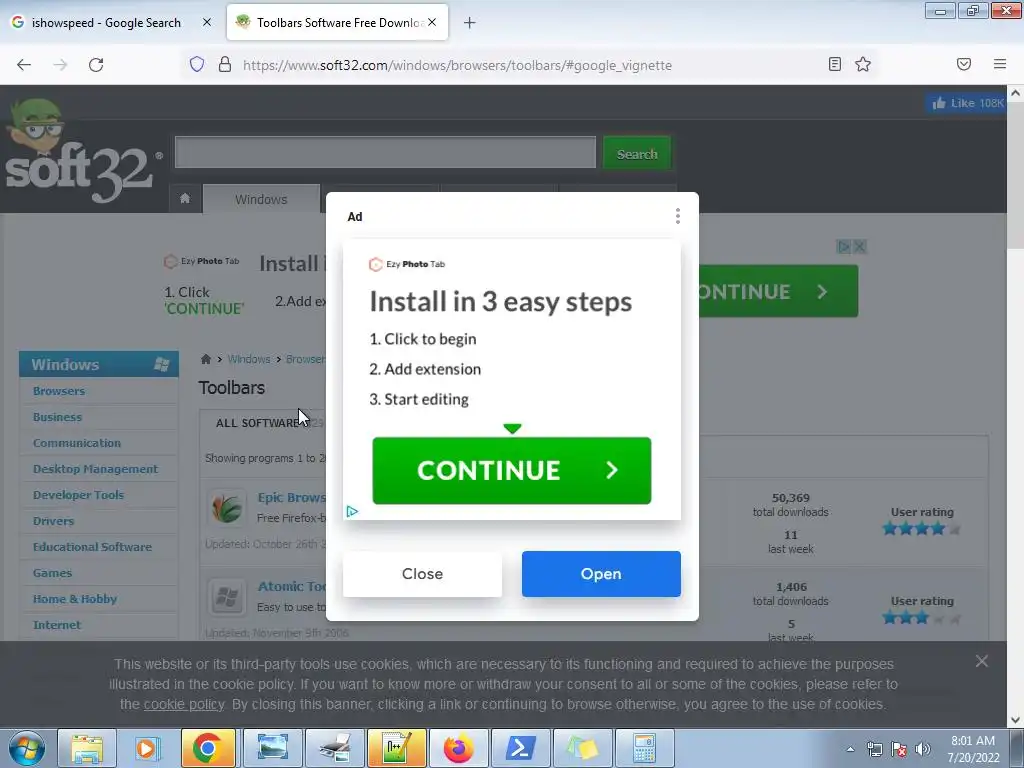Viewport: 1024px width, 768px height.
Task: Open PowerShell from the taskbar
Action: (520, 748)
